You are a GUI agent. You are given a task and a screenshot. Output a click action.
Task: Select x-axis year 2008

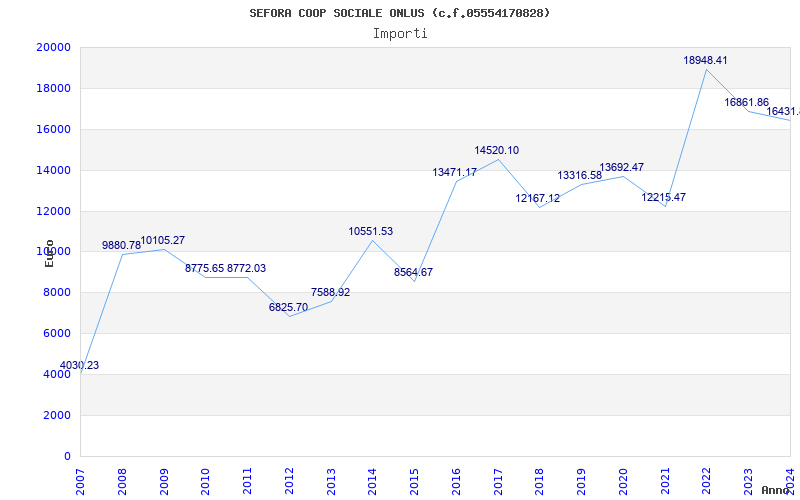click(122, 481)
